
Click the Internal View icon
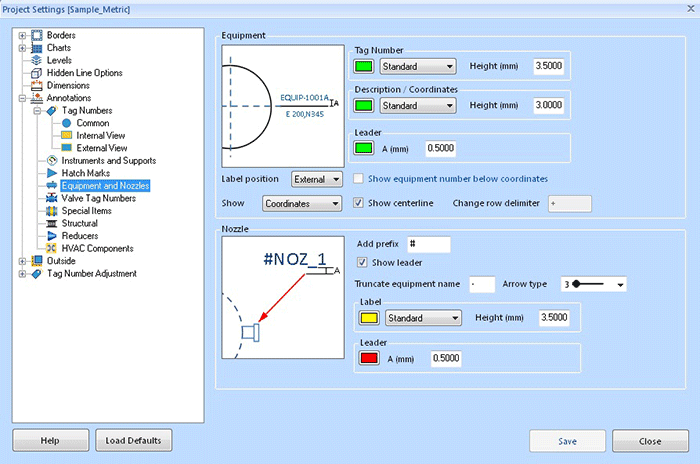pos(67,135)
